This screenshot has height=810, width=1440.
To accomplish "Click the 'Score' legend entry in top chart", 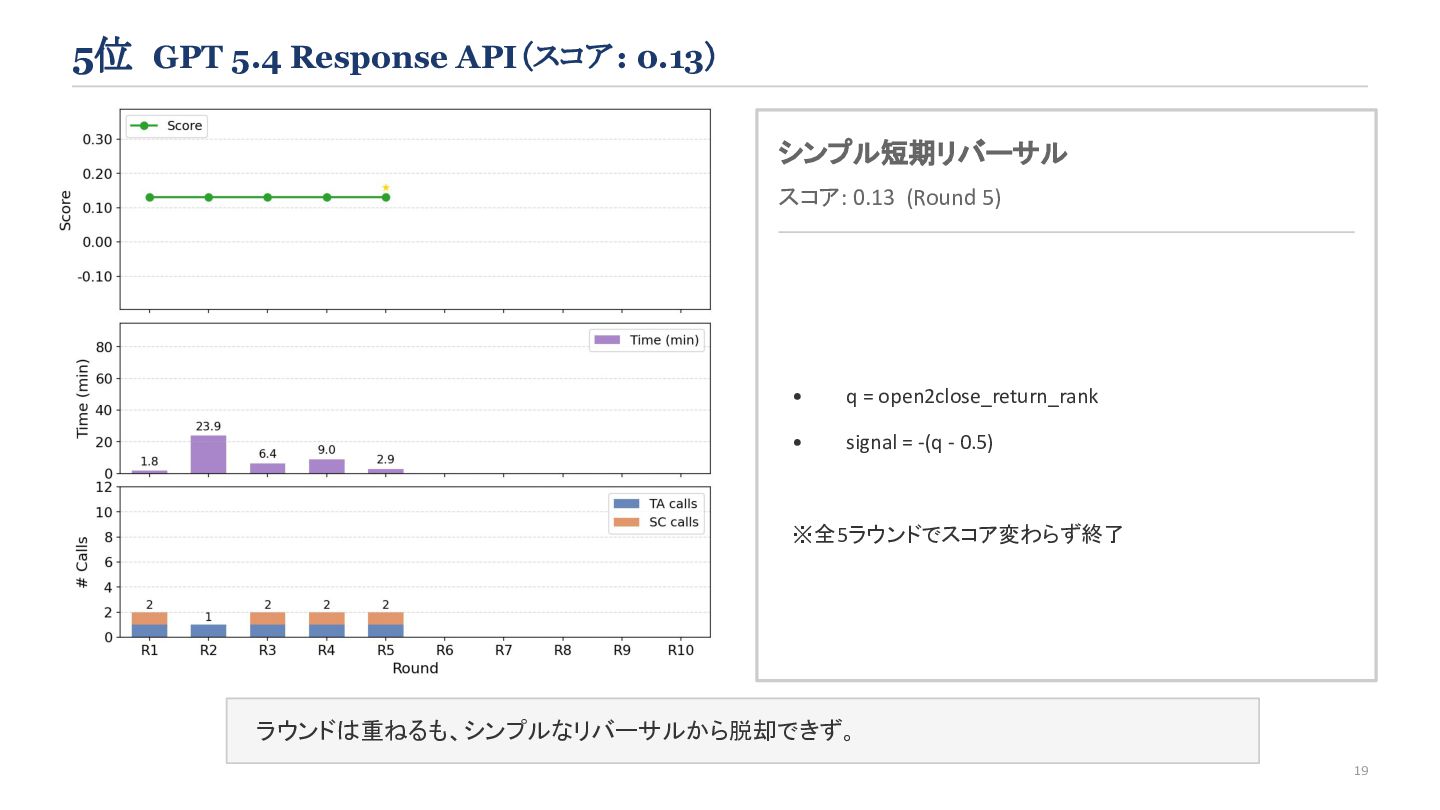I will (167, 126).
